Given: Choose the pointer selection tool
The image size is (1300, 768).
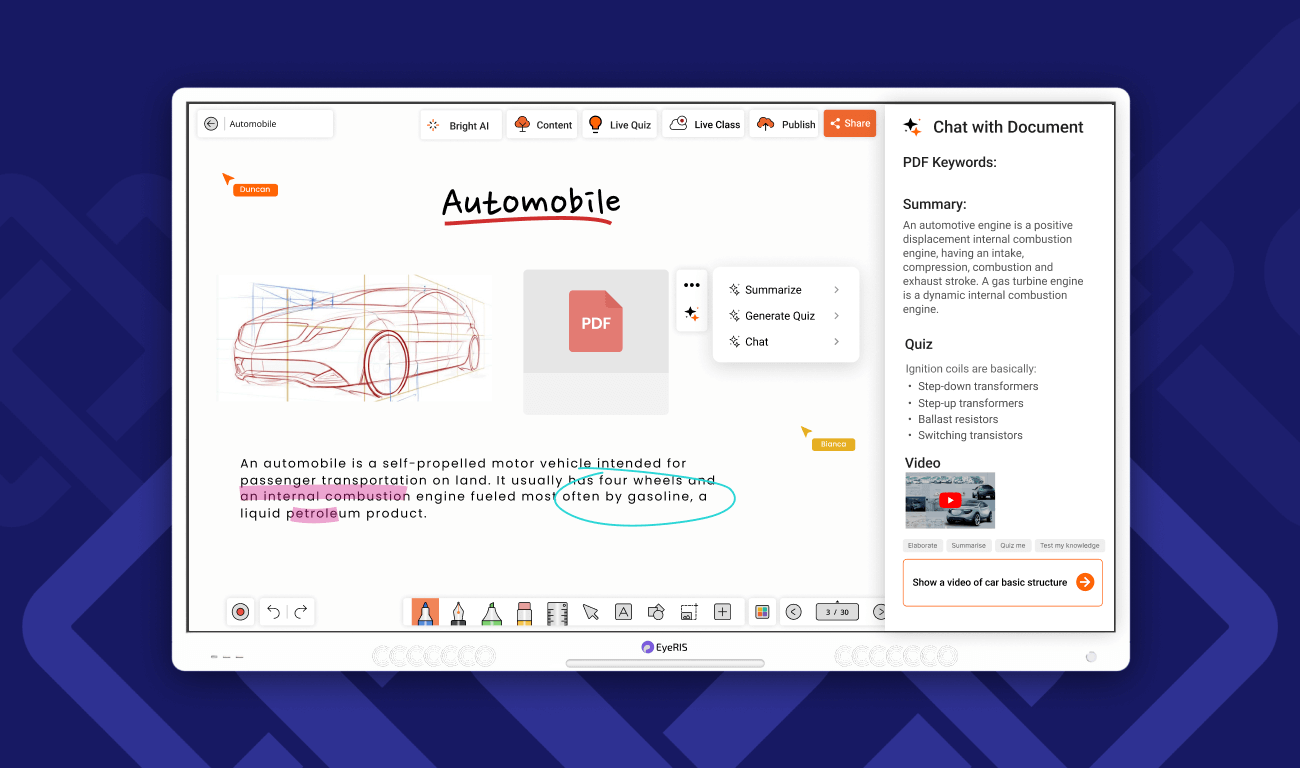Looking at the screenshot, I should [x=591, y=612].
